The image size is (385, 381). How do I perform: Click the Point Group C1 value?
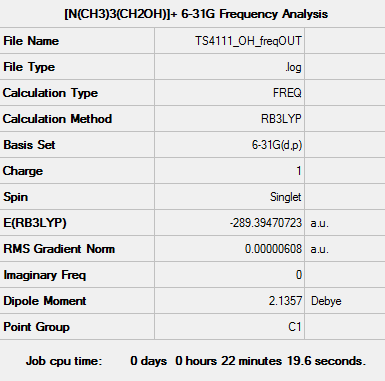295,327
